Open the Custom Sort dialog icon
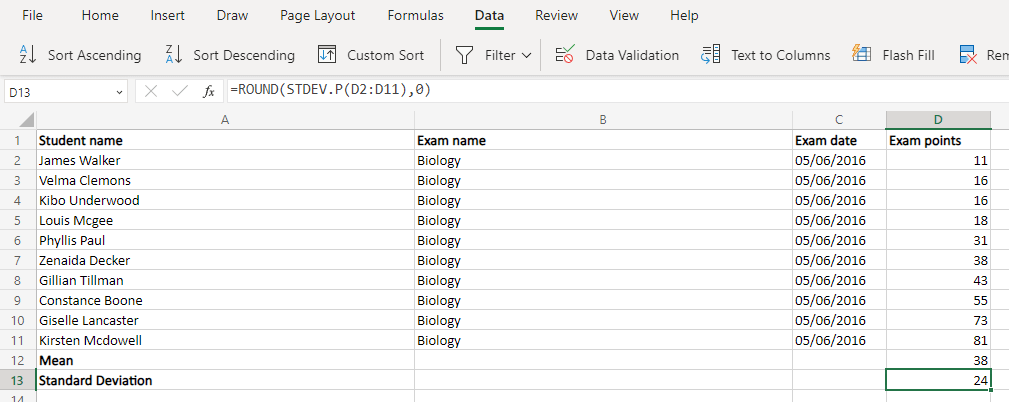The height and width of the screenshot is (402, 1009). [327, 55]
